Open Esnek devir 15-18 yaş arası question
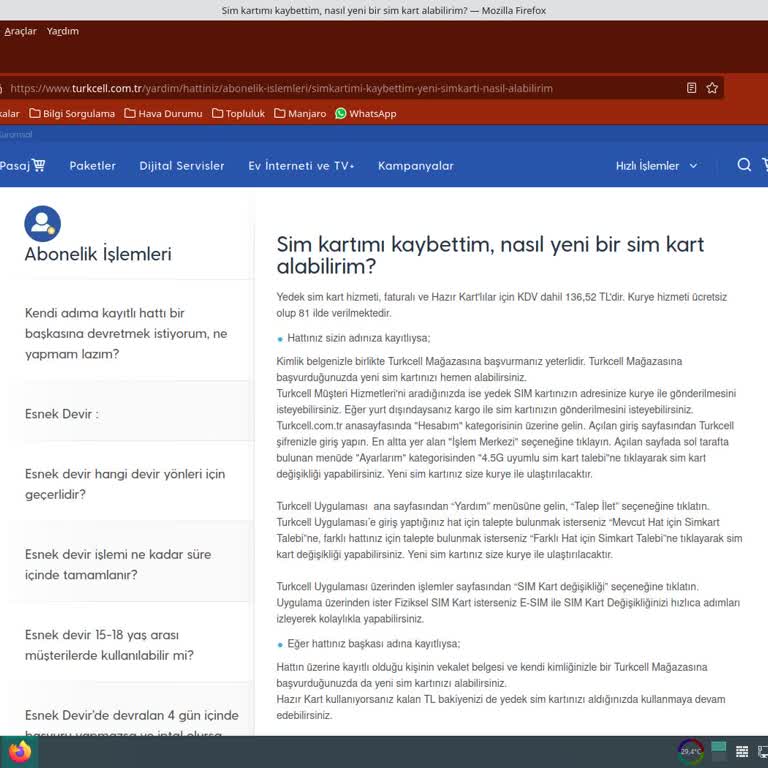 coord(109,645)
